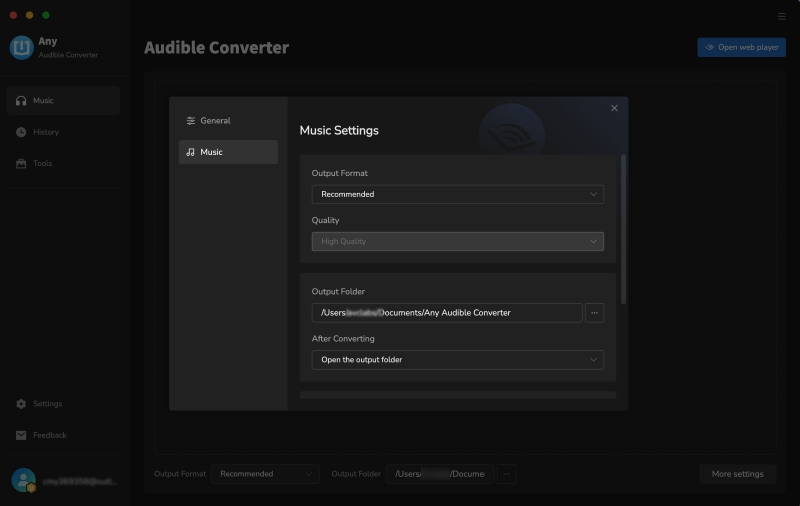Click the Audible Converter page title
Image resolution: width=800 pixels, height=506 pixels.
coord(216,47)
